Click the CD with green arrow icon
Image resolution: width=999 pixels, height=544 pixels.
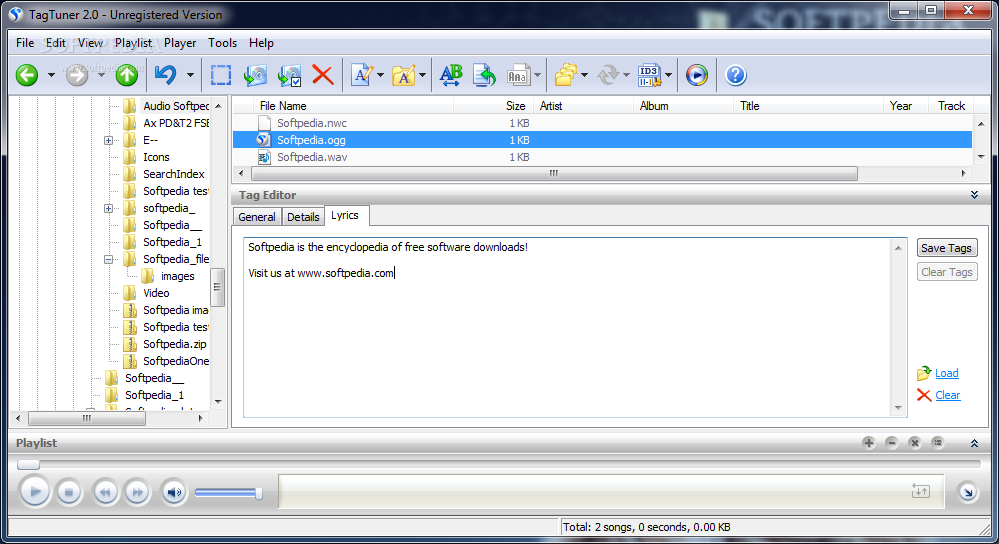pos(255,75)
